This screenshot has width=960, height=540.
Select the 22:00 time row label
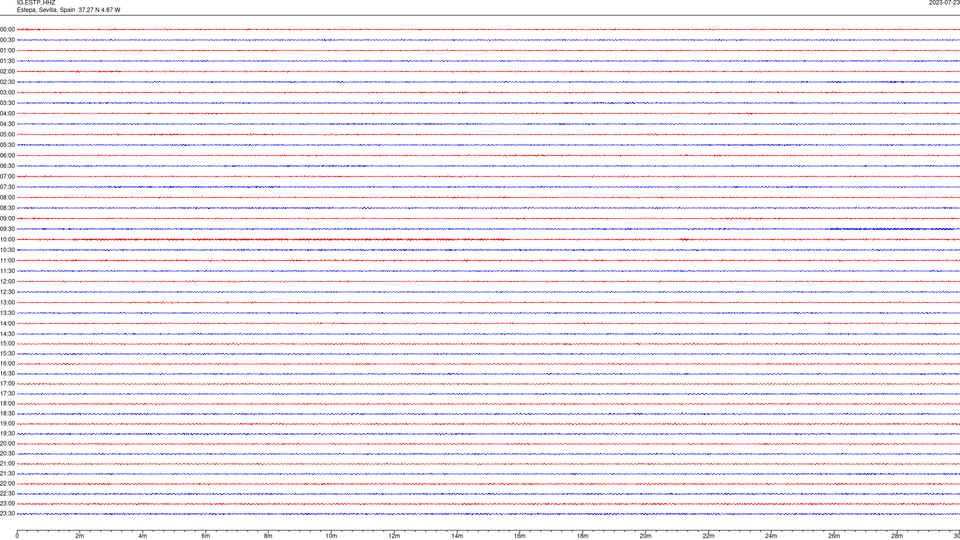[x=7, y=484]
